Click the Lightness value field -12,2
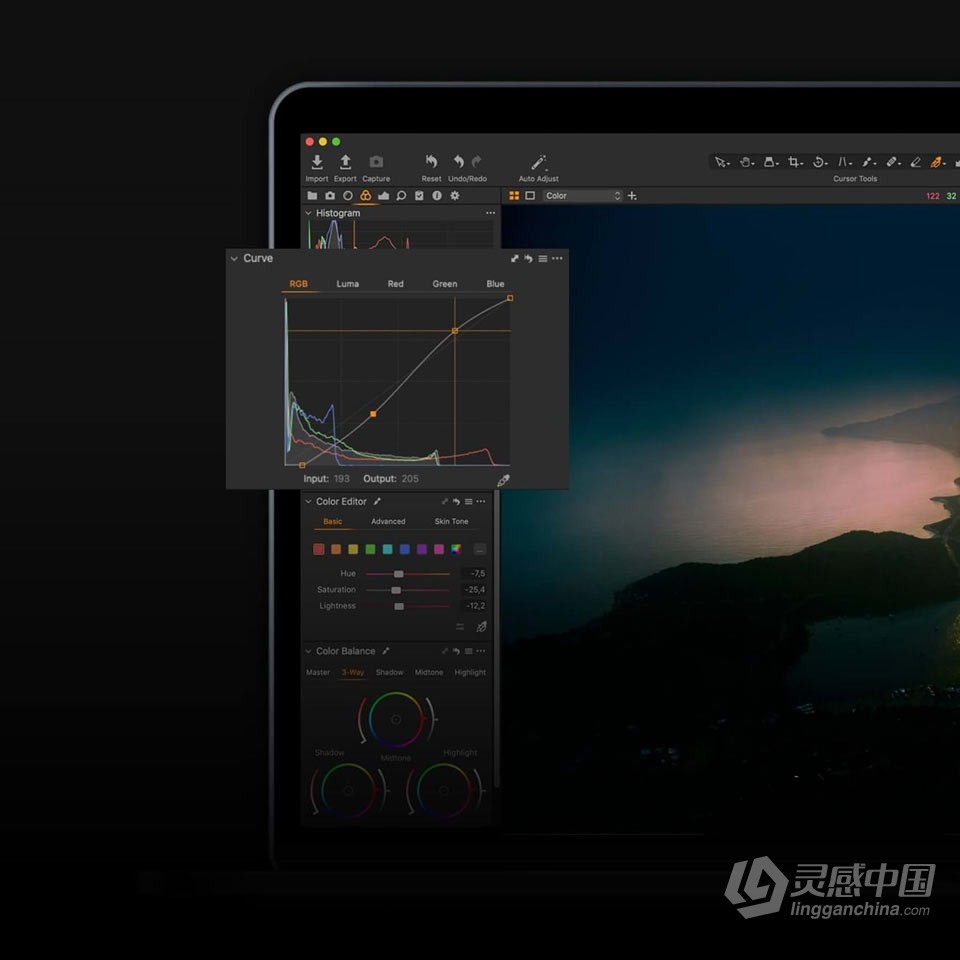This screenshot has width=960, height=960. pos(474,606)
